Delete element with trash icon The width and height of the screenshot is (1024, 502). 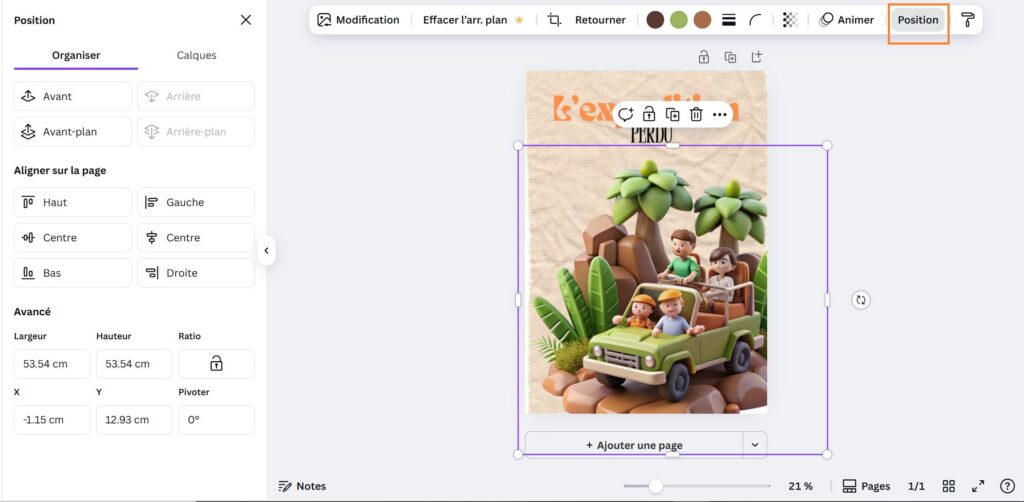pos(696,115)
